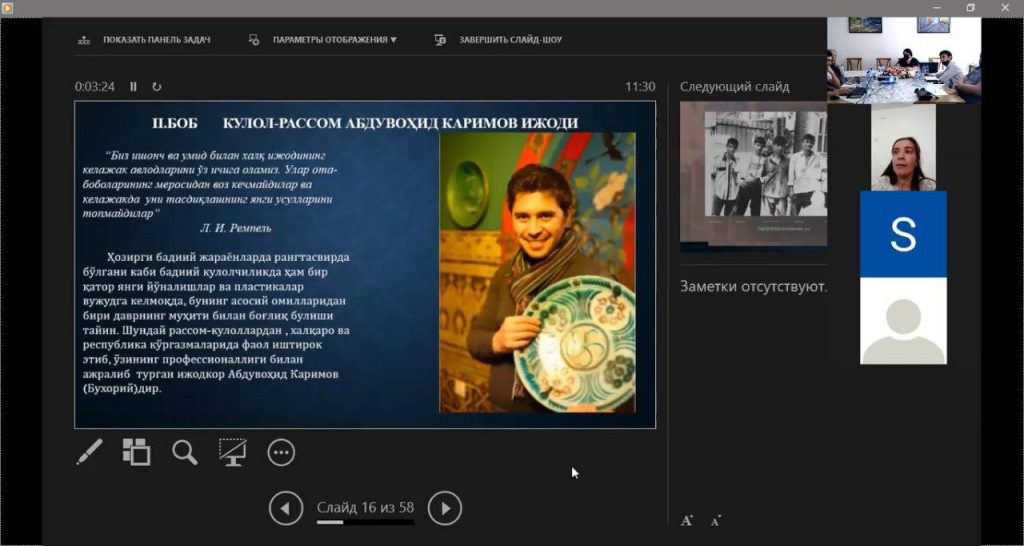Viewport: 1024px width, 546px height.
Task: Expand 'Параметры отображения' dropdown
Action: pyautogui.click(x=334, y=40)
